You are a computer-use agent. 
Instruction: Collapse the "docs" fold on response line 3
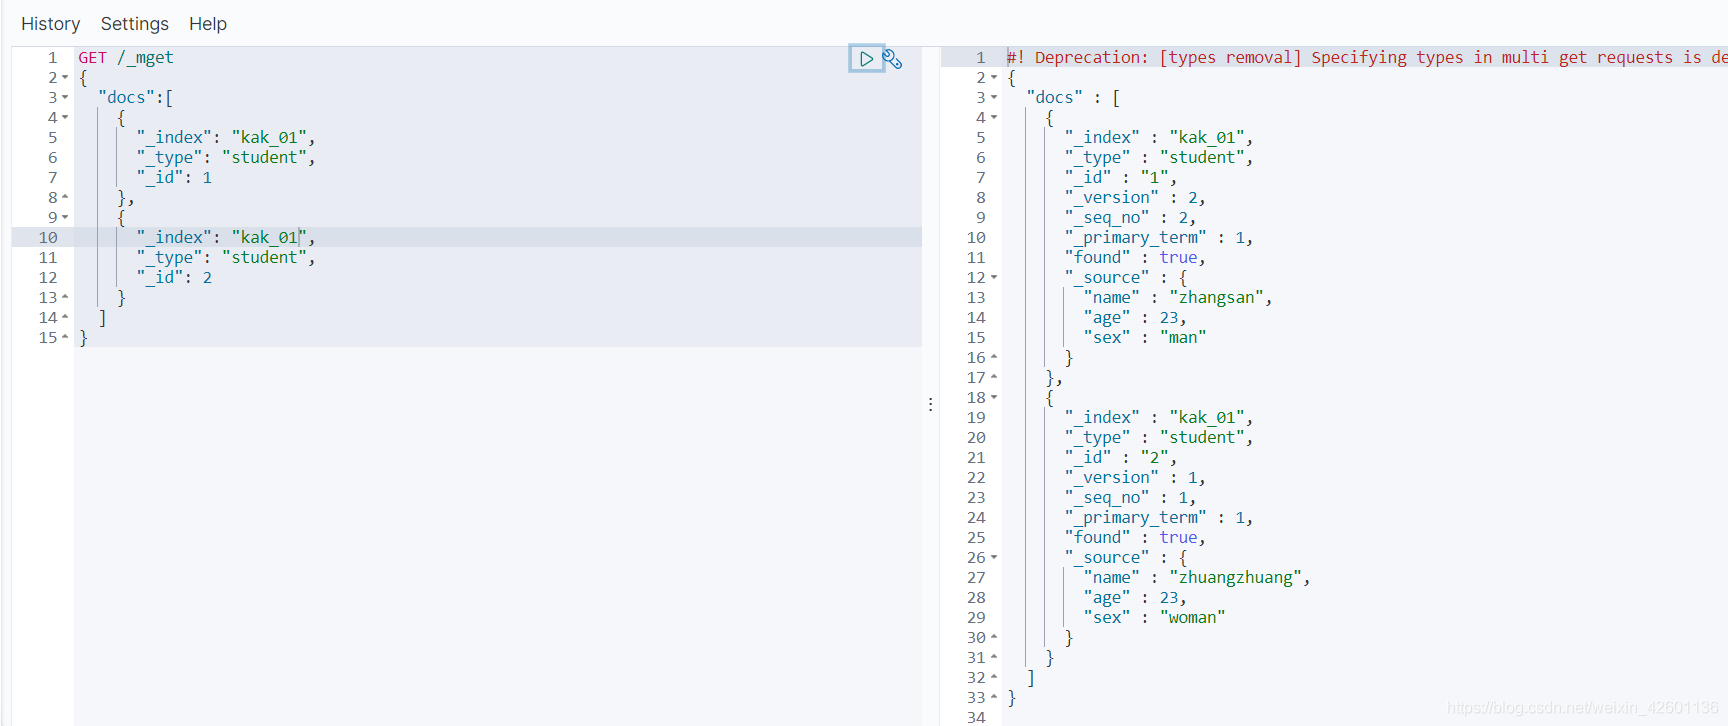(x=994, y=98)
